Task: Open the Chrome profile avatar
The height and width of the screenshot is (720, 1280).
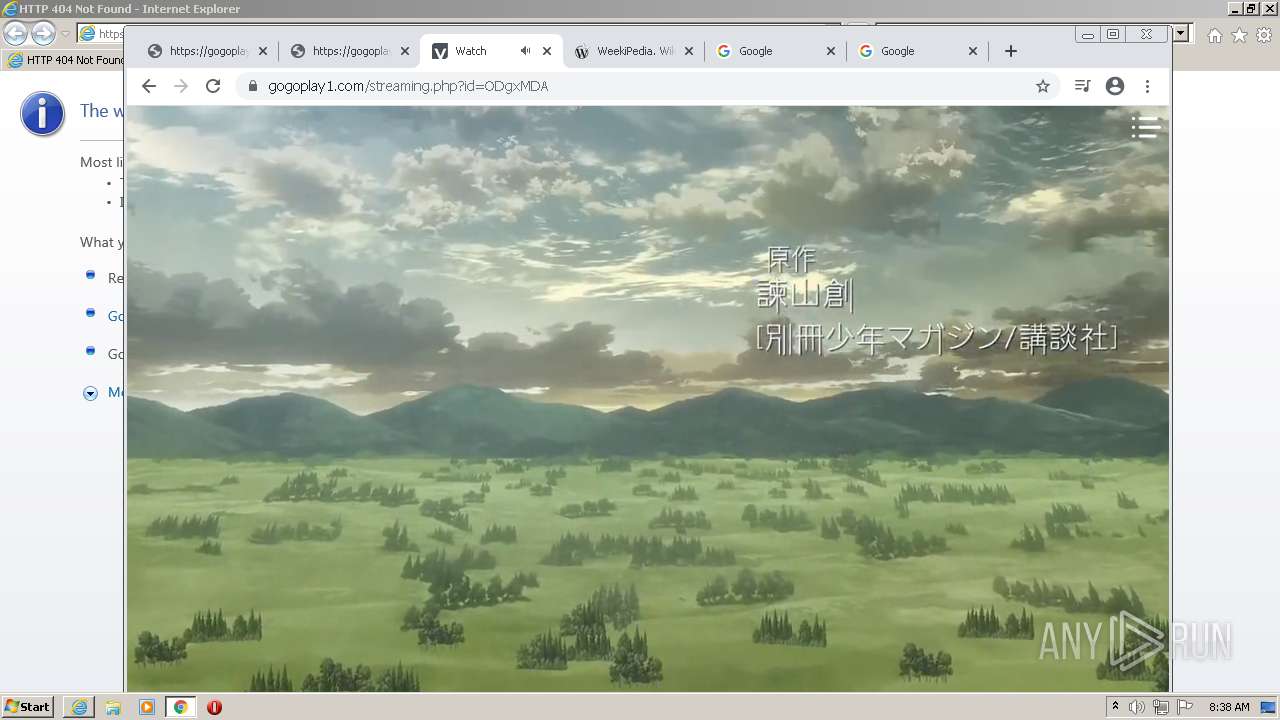Action: (x=1115, y=86)
